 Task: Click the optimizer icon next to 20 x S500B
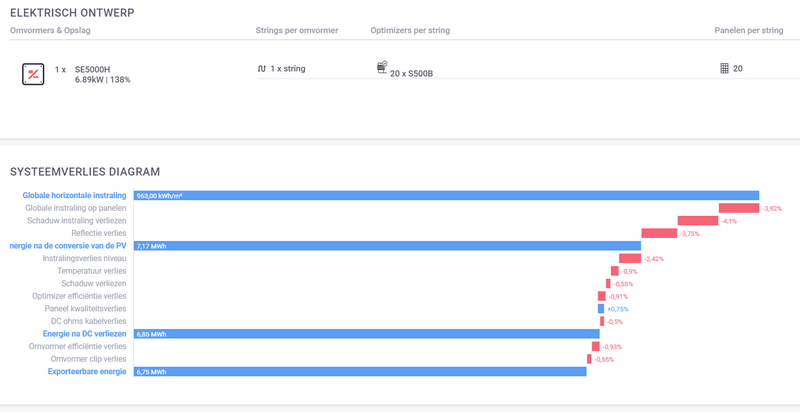tap(381, 68)
